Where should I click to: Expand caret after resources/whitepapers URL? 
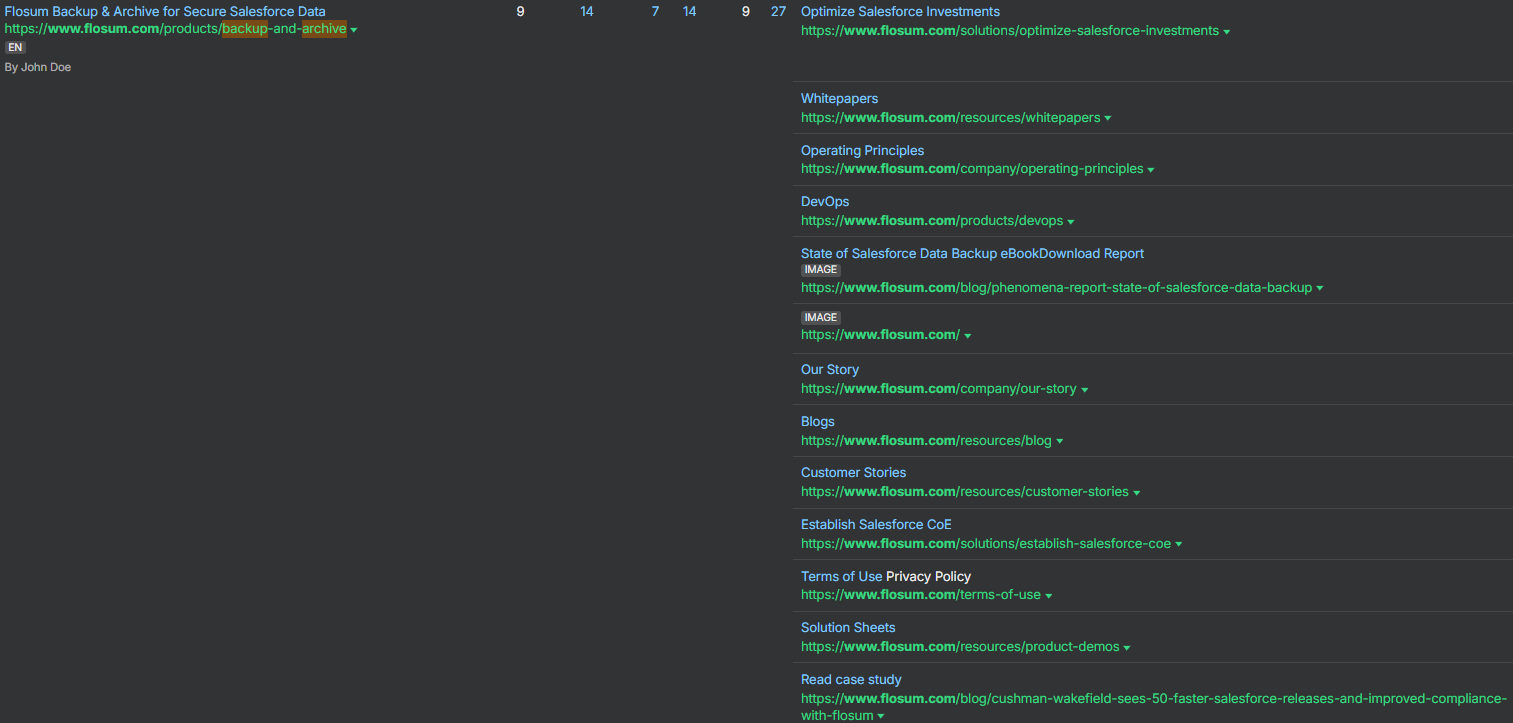pos(1108,119)
